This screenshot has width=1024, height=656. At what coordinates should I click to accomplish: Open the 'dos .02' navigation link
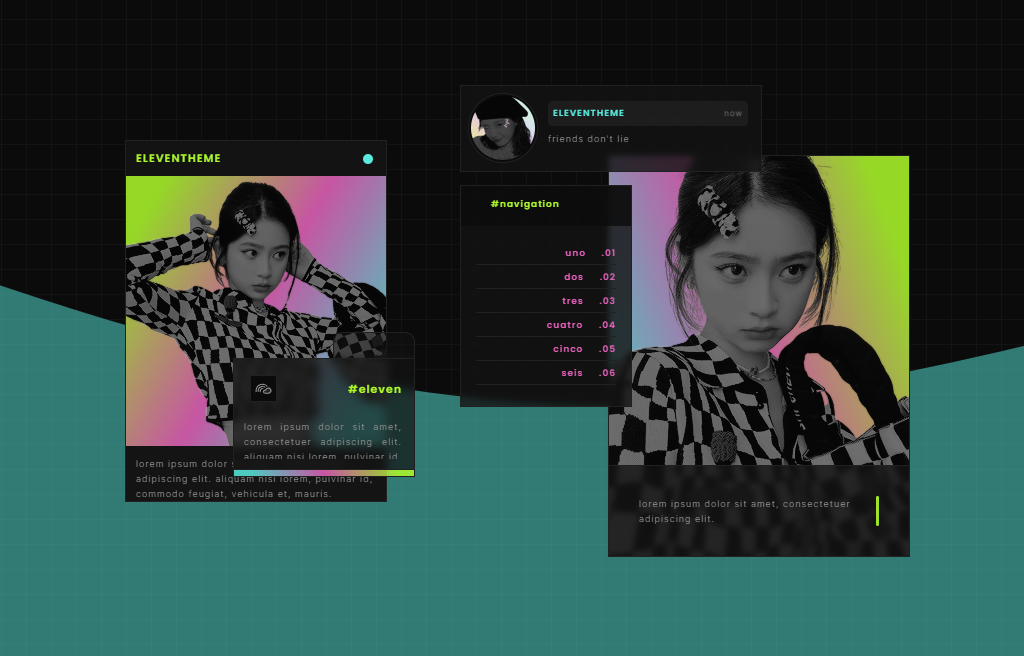click(546, 277)
